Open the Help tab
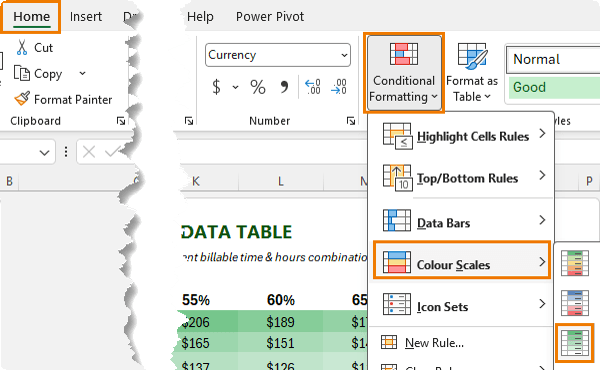The width and height of the screenshot is (600, 370). click(200, 16)
